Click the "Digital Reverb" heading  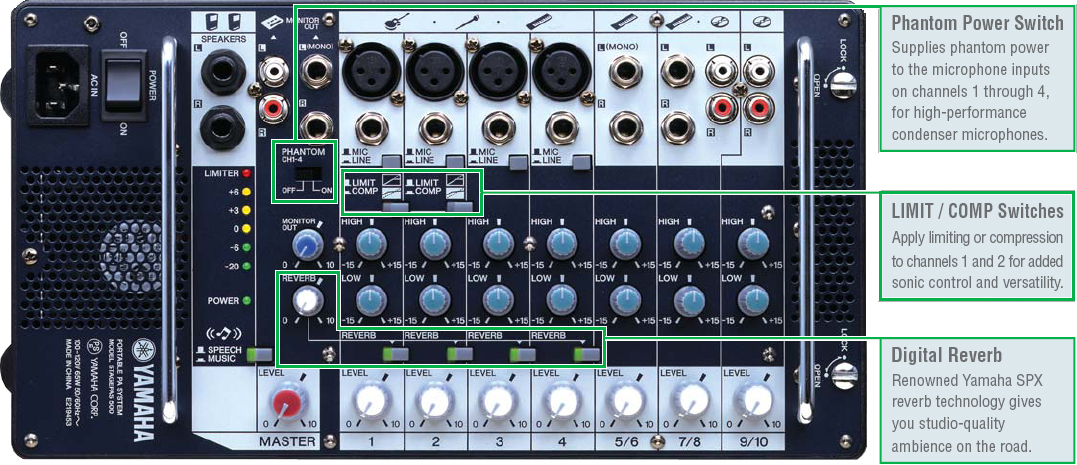[x=946, y=354]
